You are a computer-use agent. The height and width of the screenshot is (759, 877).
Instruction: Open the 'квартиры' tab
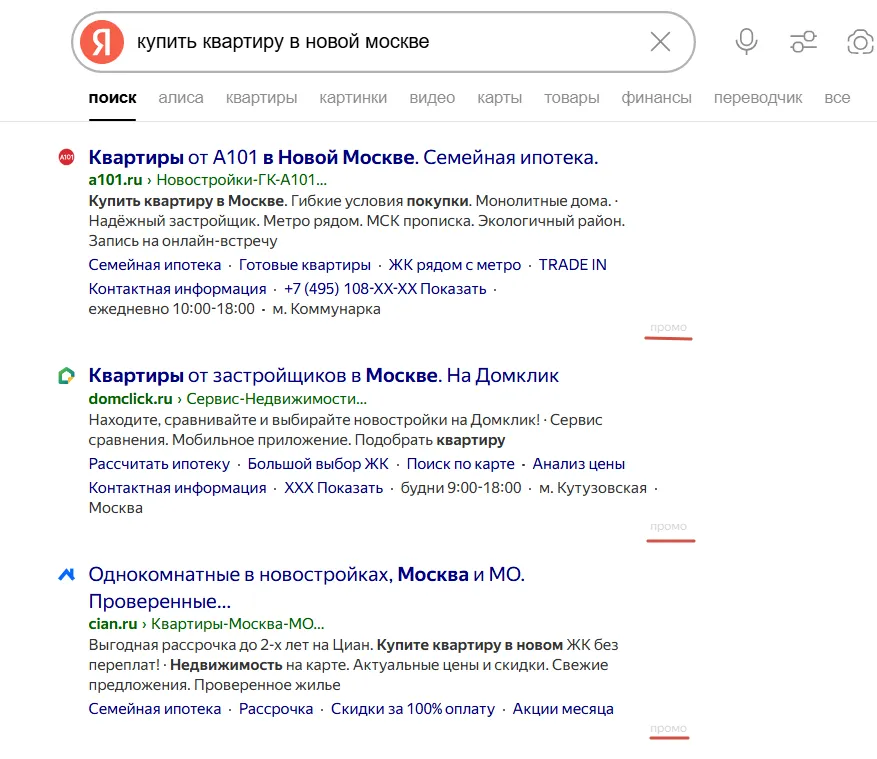coord(261,97)
